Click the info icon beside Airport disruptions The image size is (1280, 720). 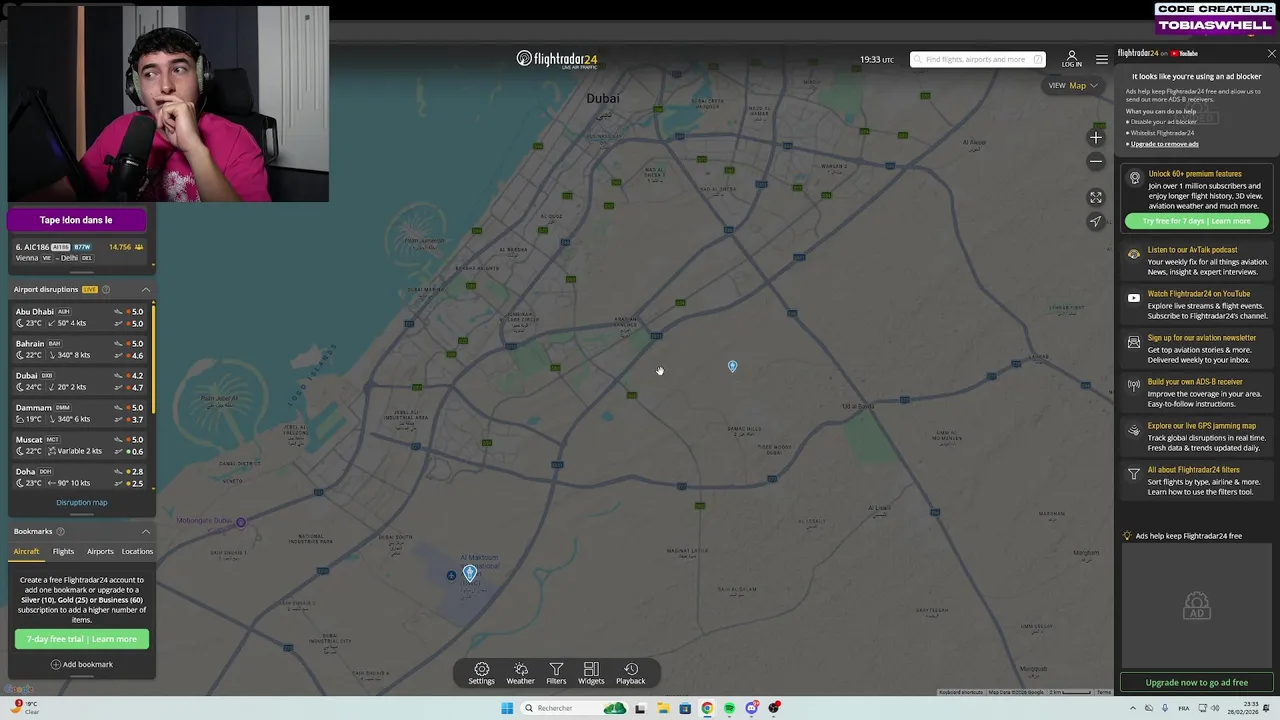tap(106, 290)
